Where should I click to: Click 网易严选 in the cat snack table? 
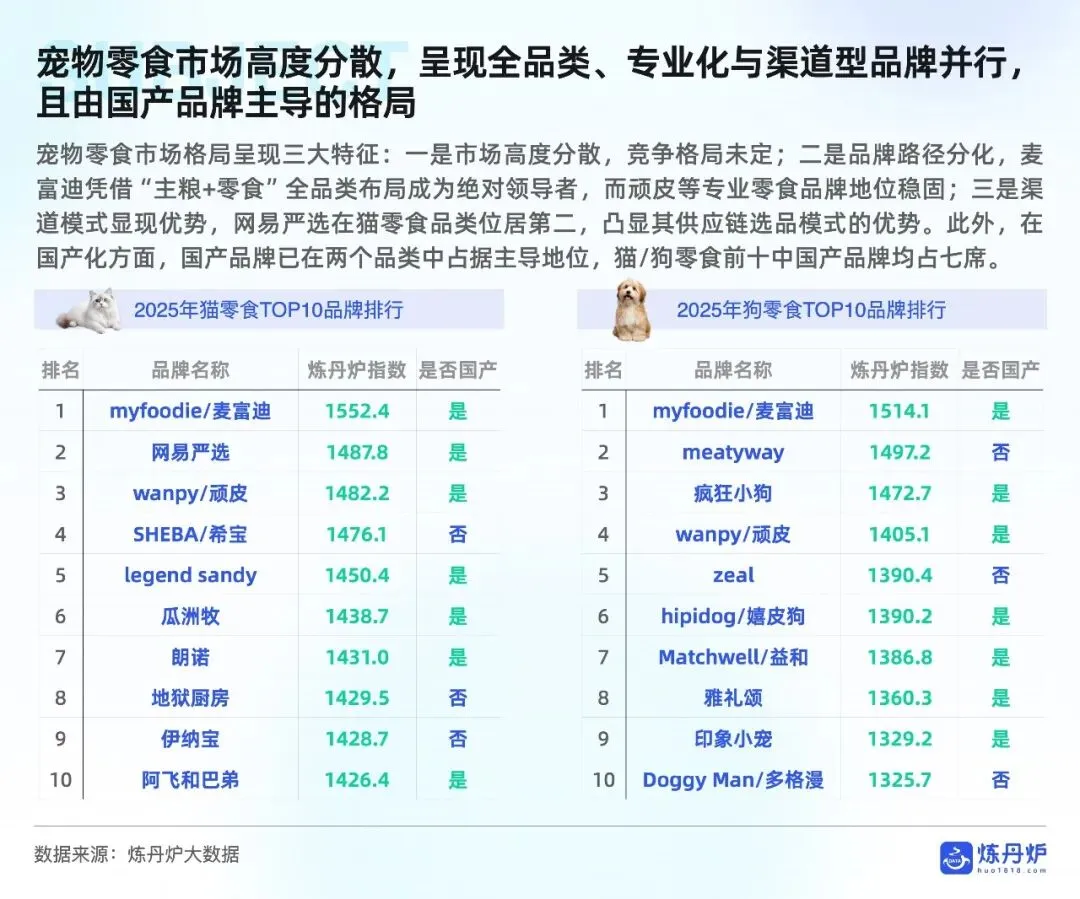[190, 453]
